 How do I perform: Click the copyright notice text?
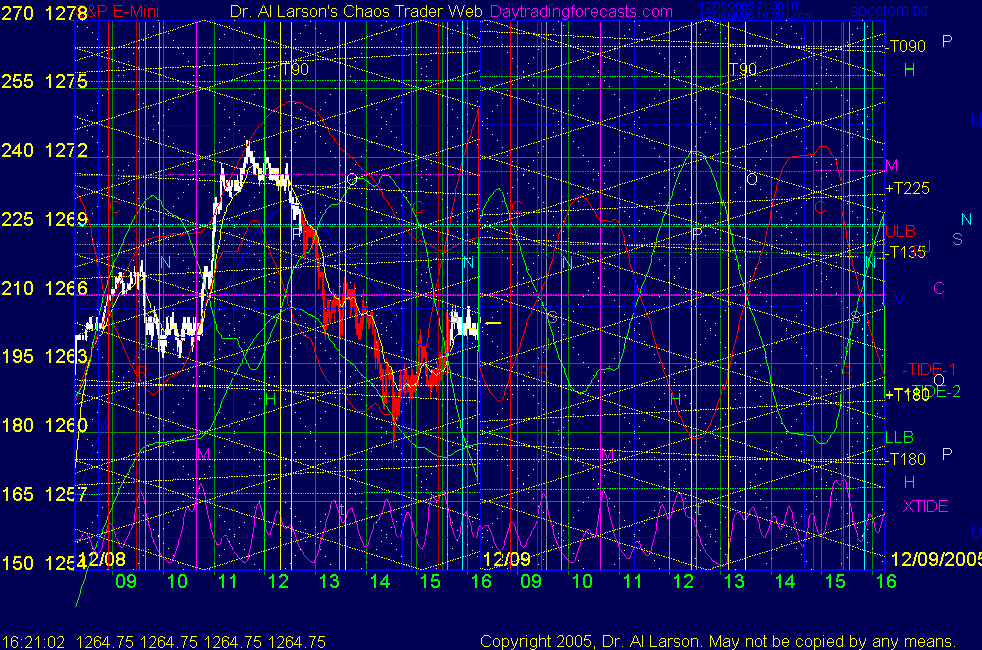(718, 641)
